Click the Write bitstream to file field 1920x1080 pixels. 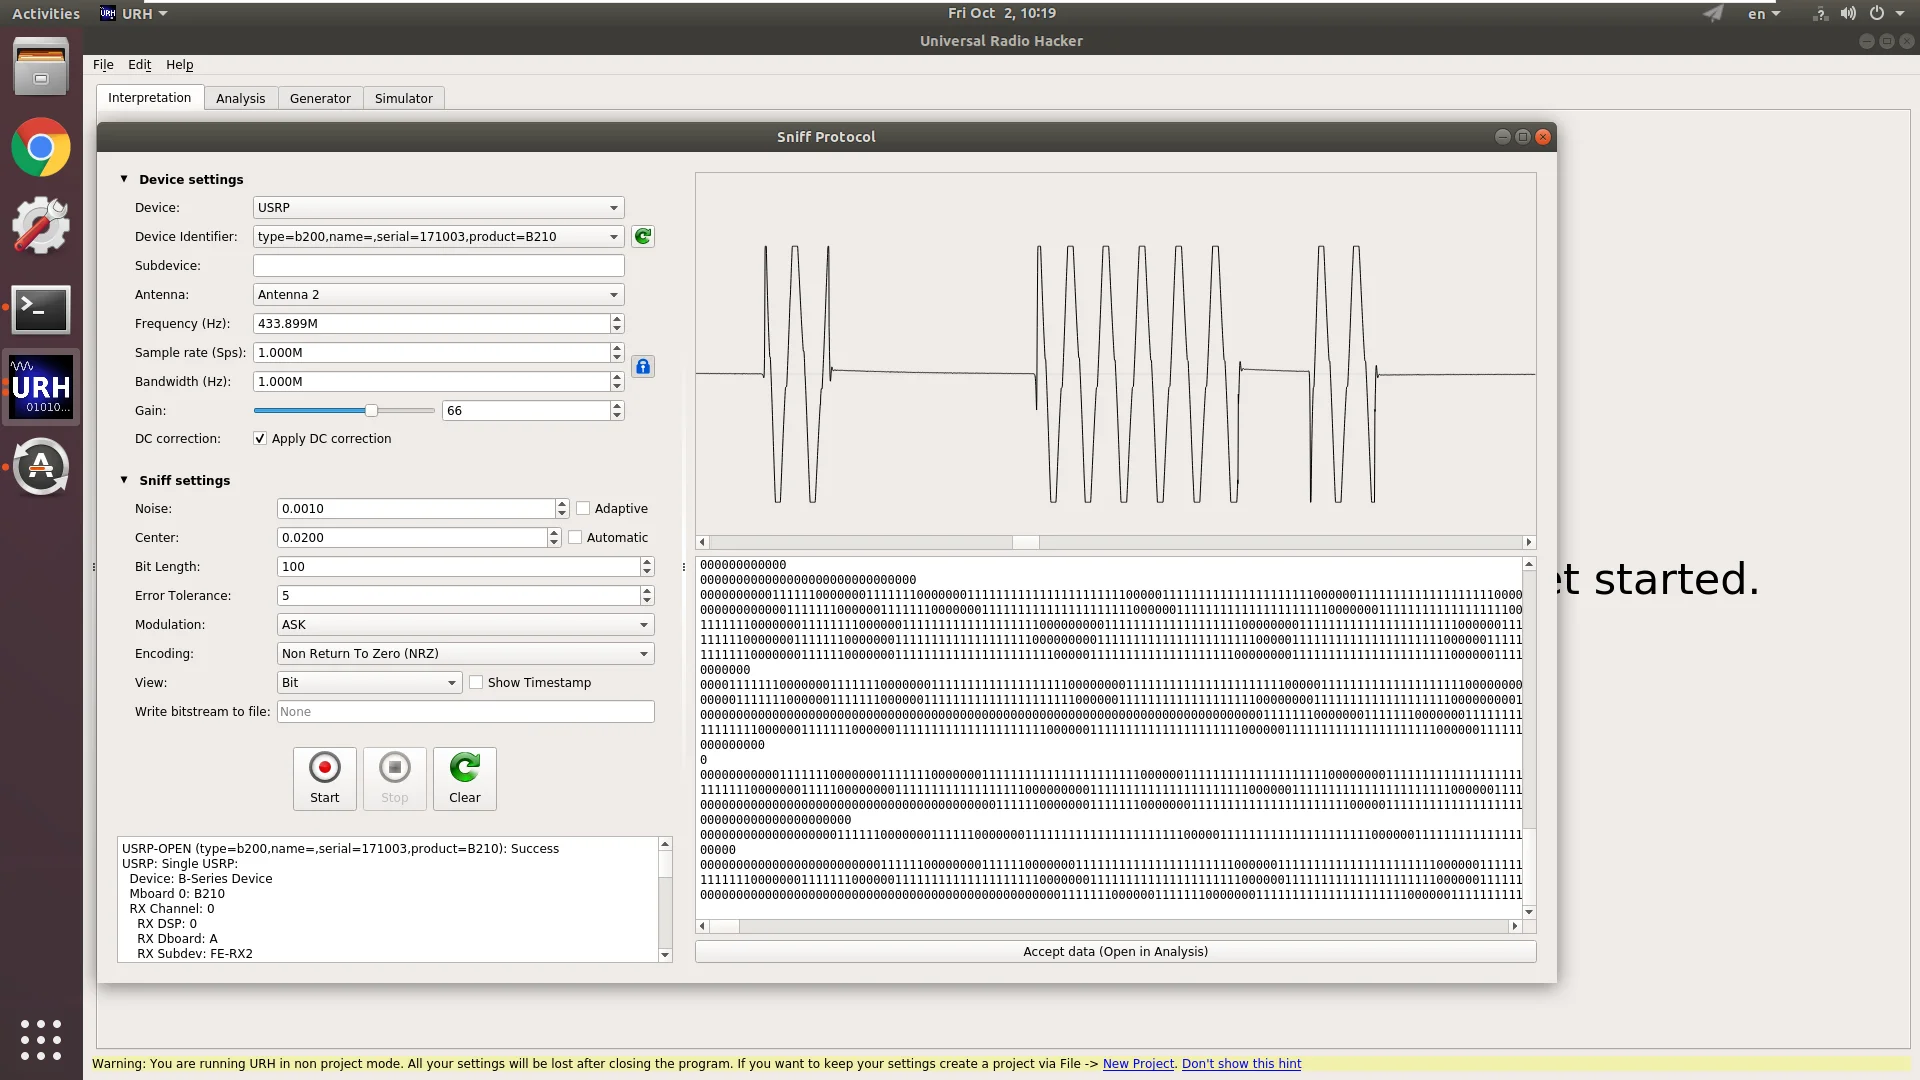(x=465, y=712)
